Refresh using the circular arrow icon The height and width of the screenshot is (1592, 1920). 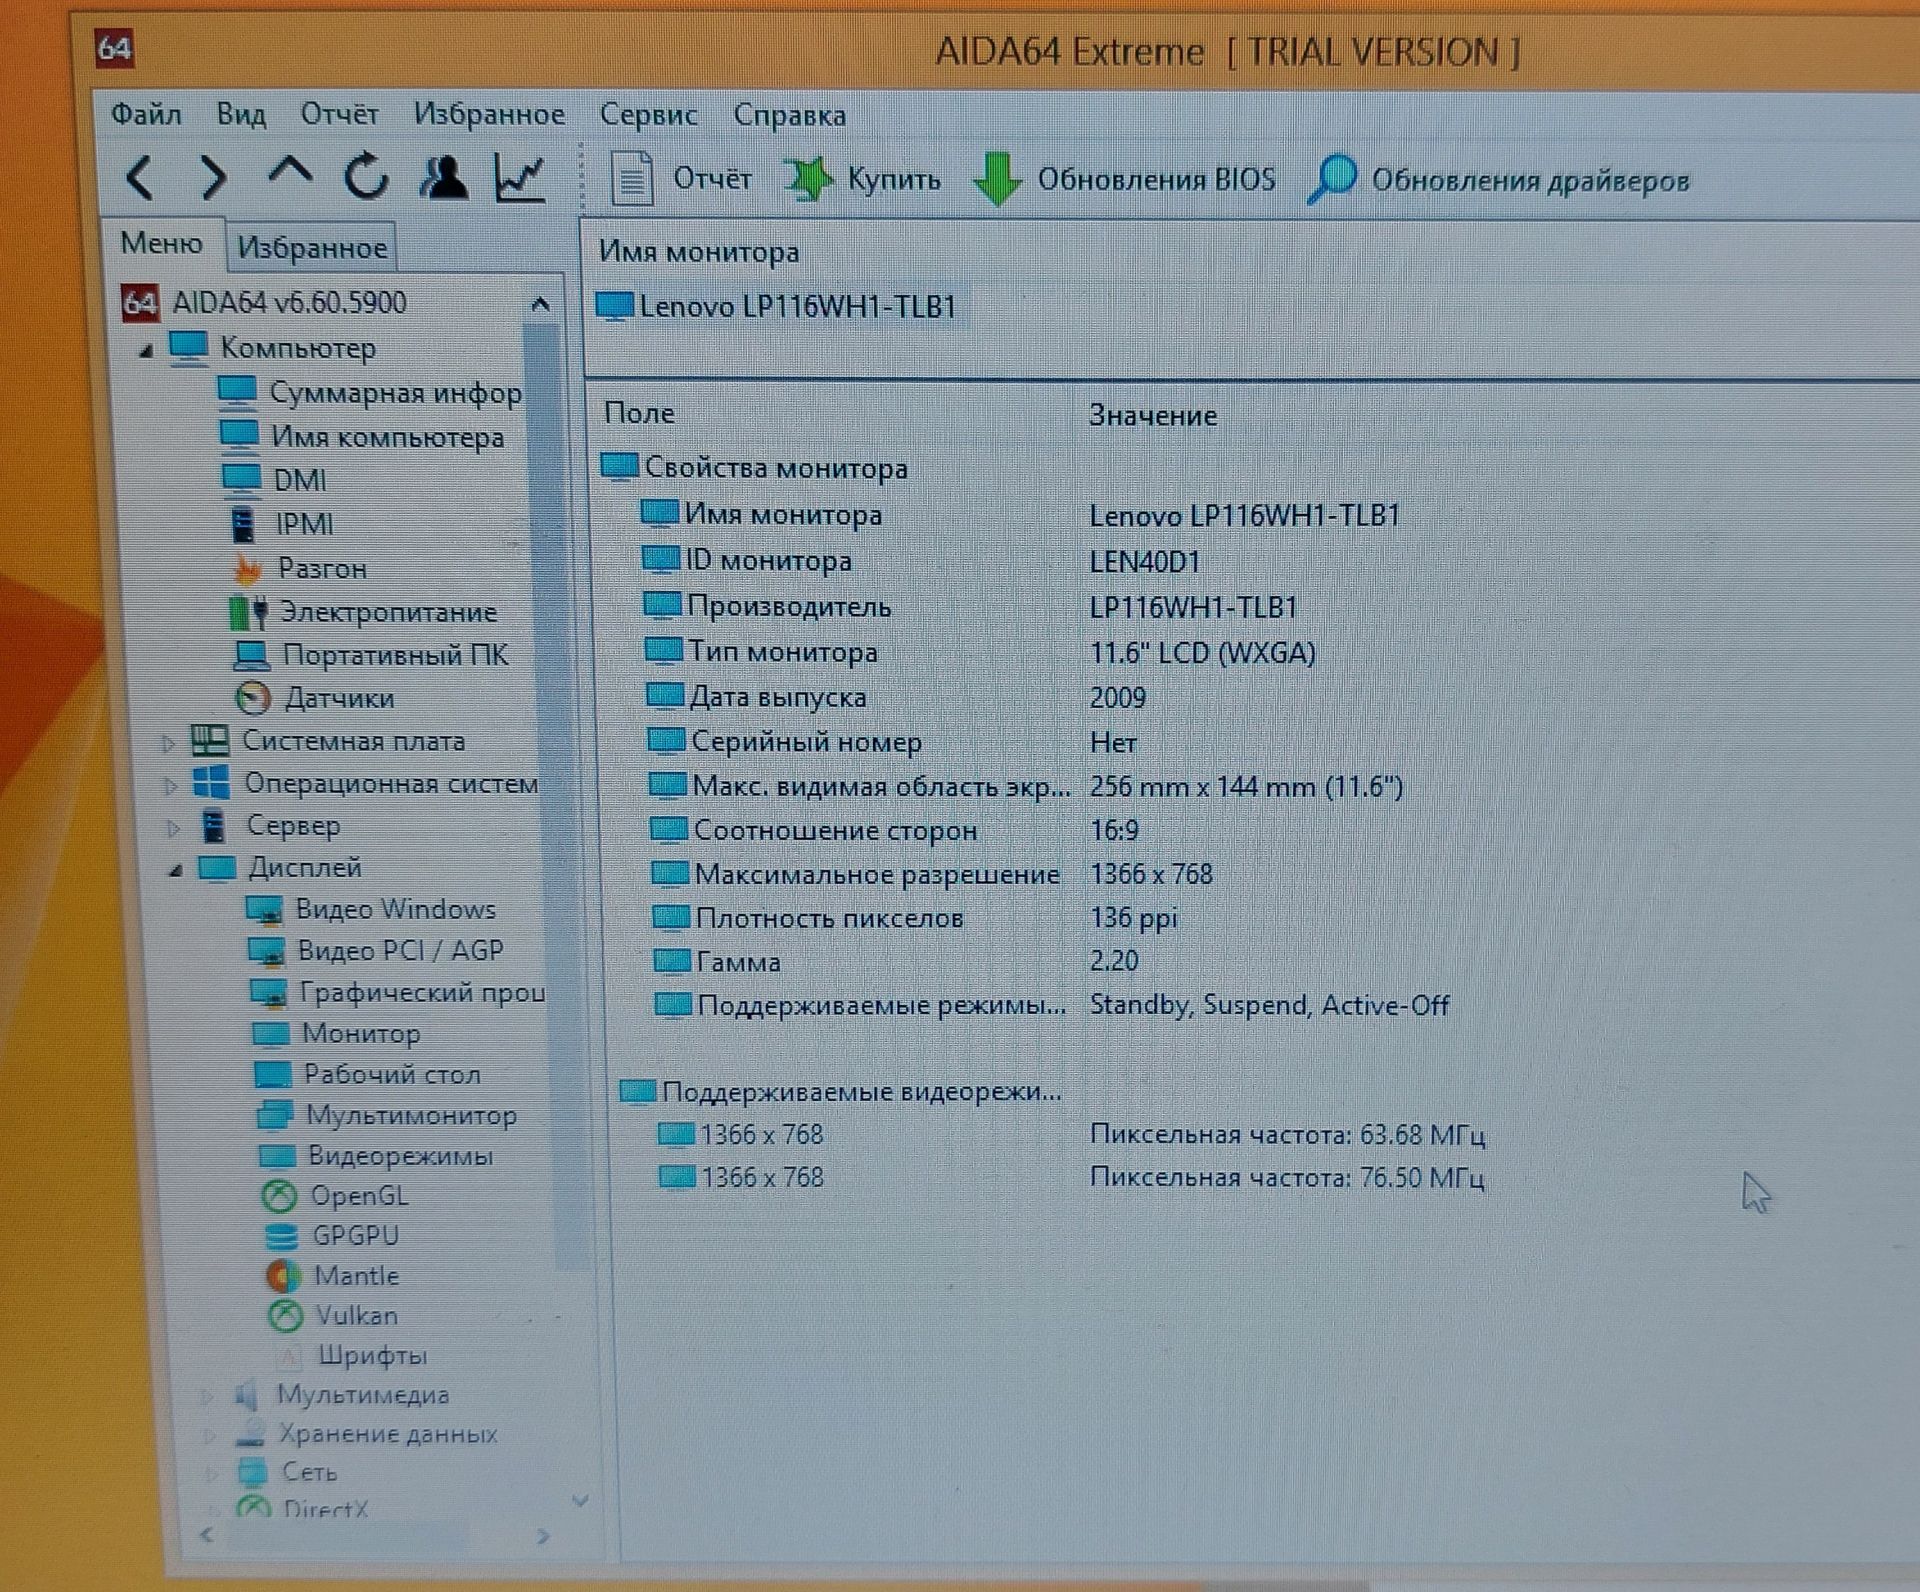[366, 177]
